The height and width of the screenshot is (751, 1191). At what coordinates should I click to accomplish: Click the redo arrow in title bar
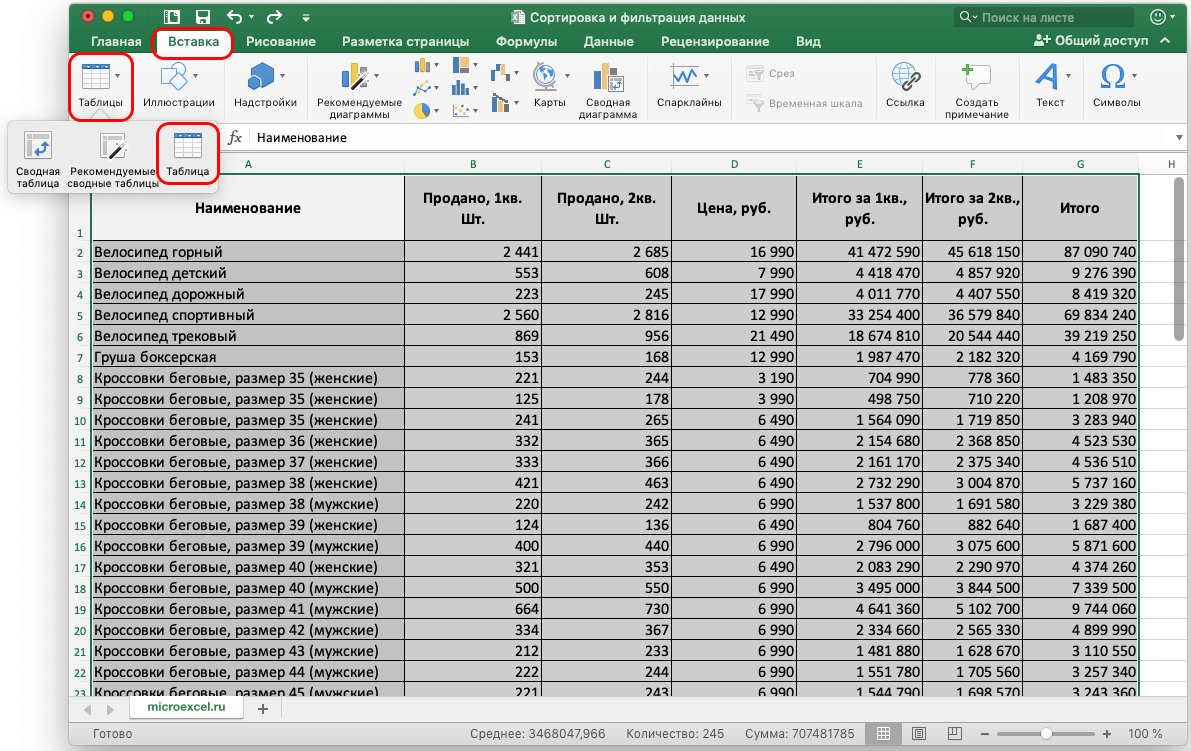(274, 17)
